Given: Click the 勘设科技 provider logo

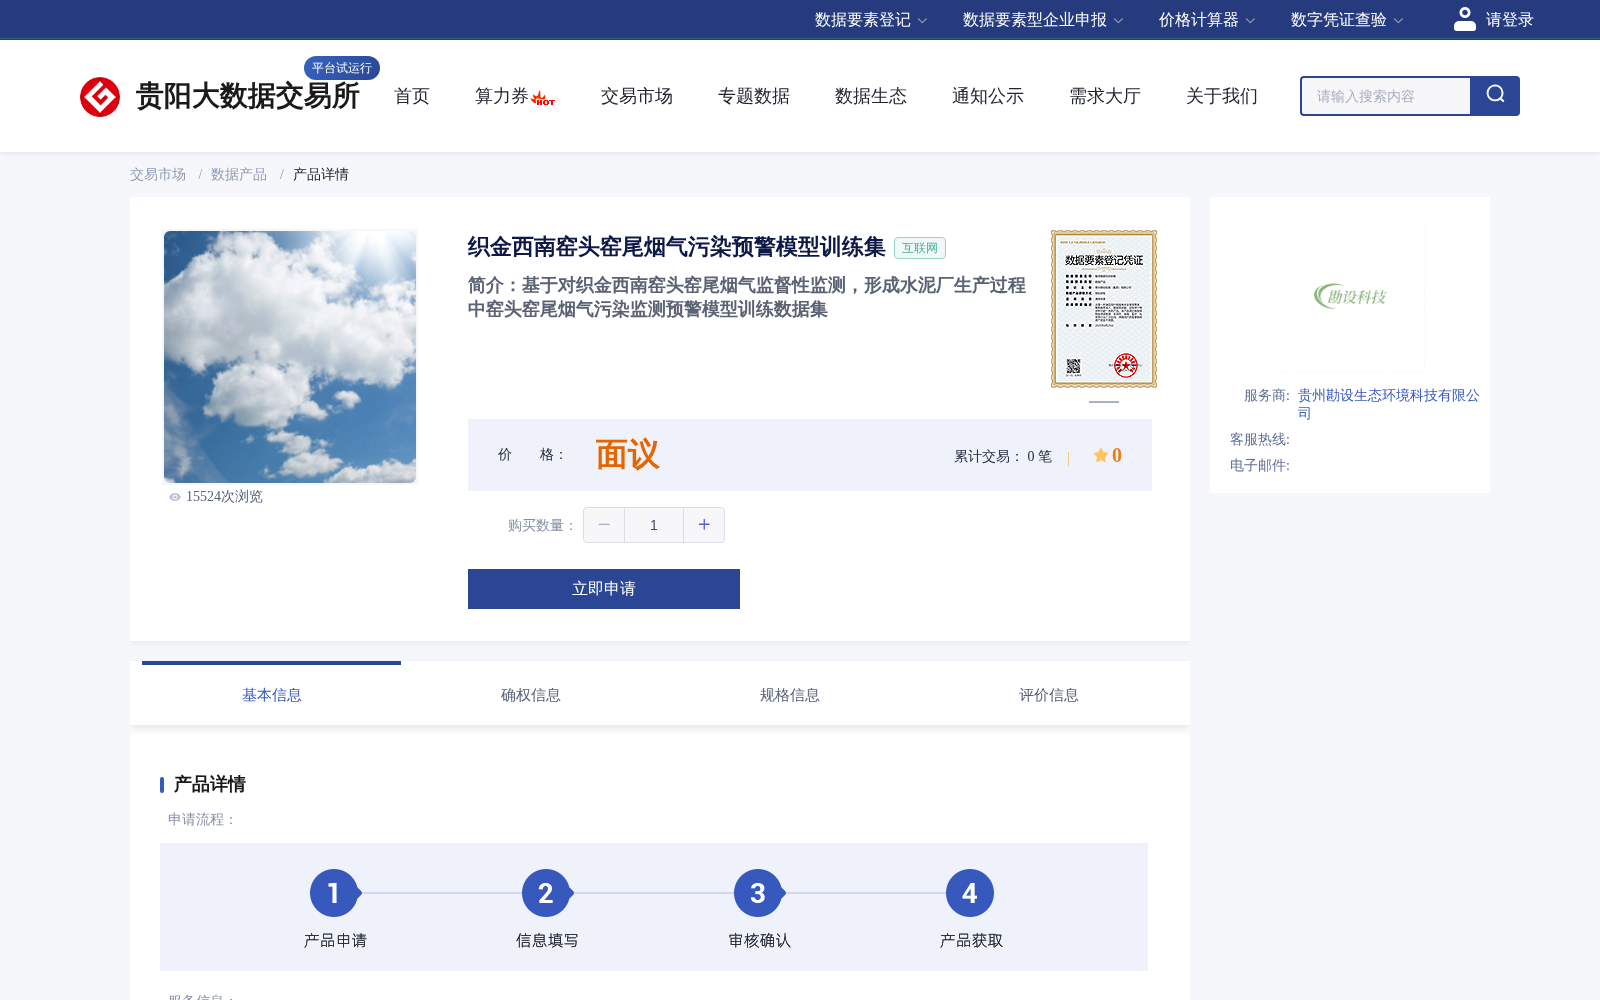Looking at the screenshot, I should pyautogui.click(x=1350, y=296).
